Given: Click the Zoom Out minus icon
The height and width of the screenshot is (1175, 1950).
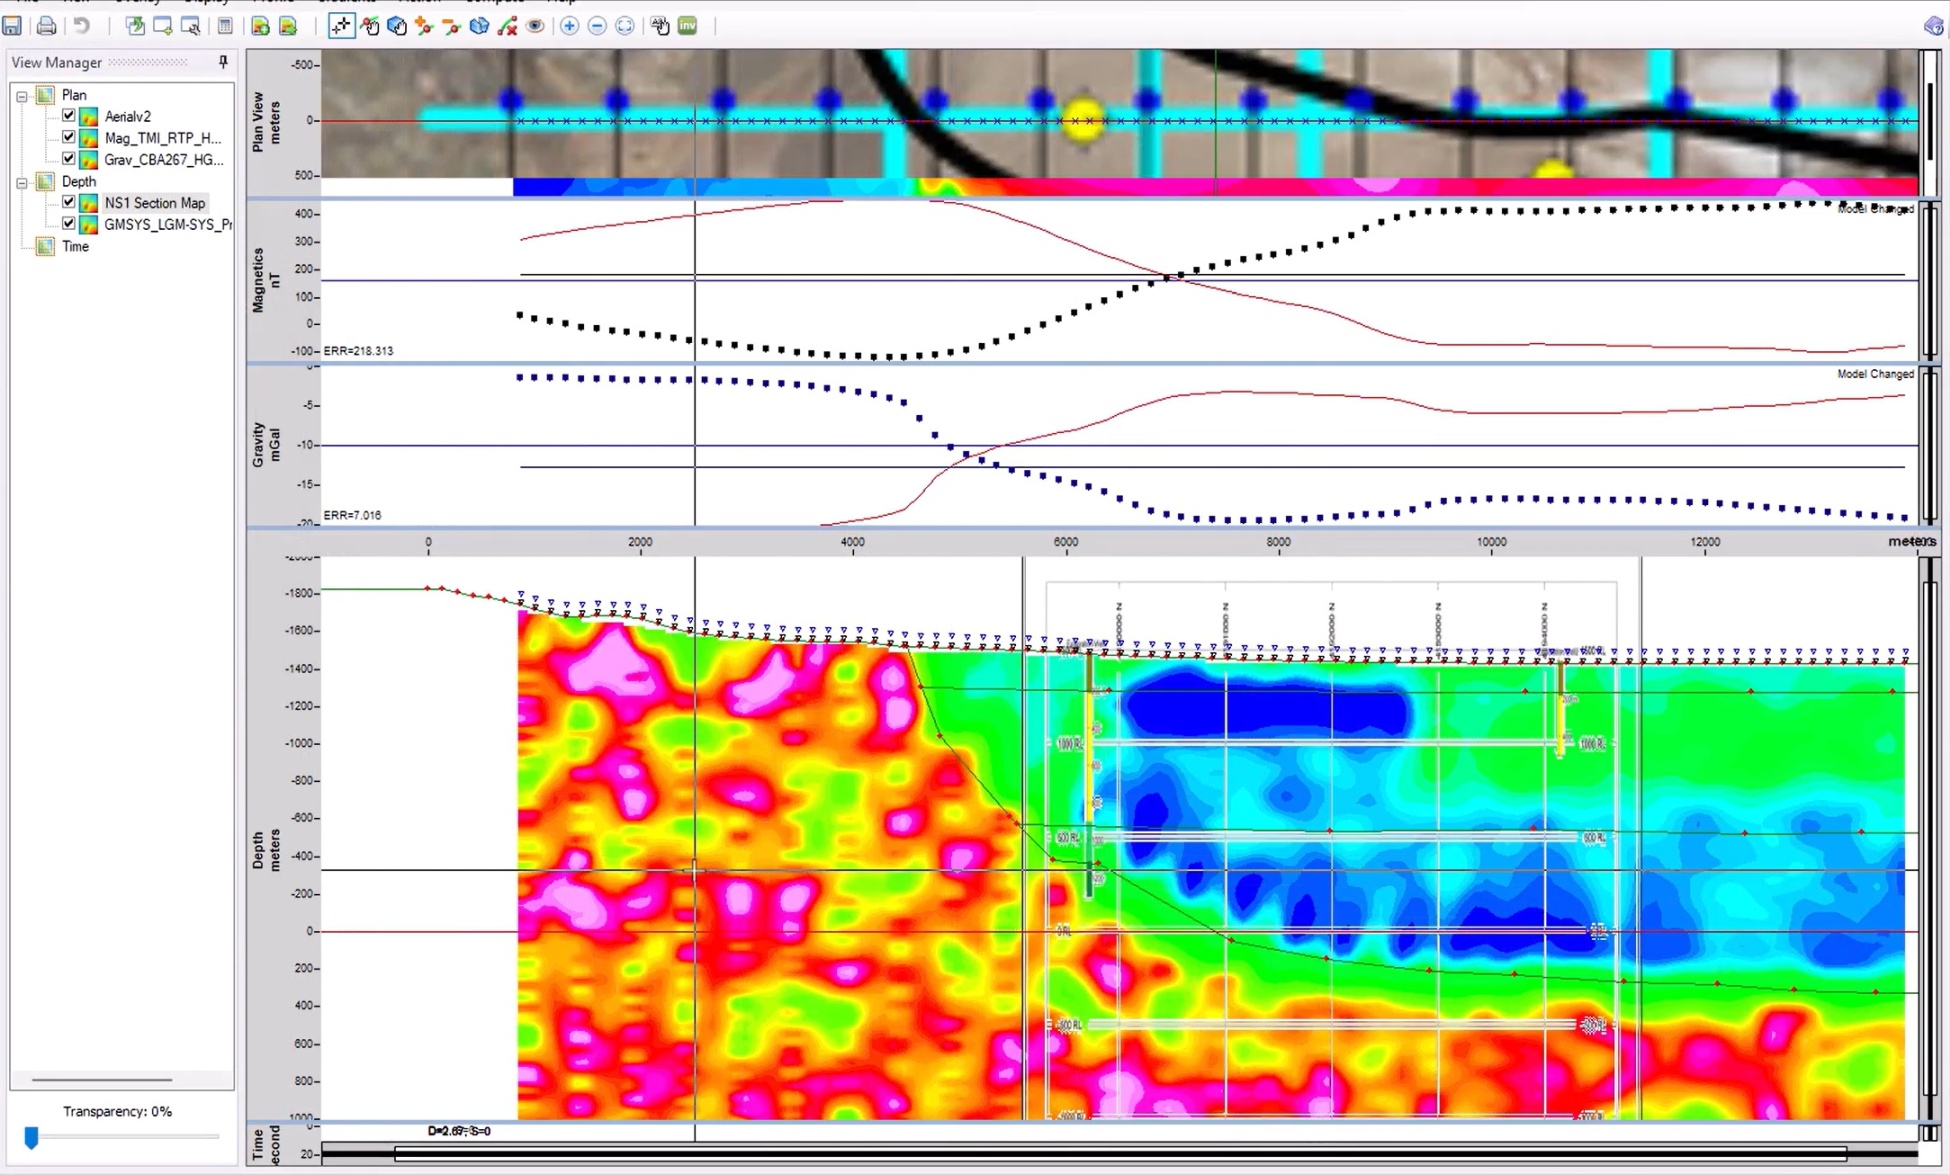Looking at the screenshot, I should coord(597,26).
